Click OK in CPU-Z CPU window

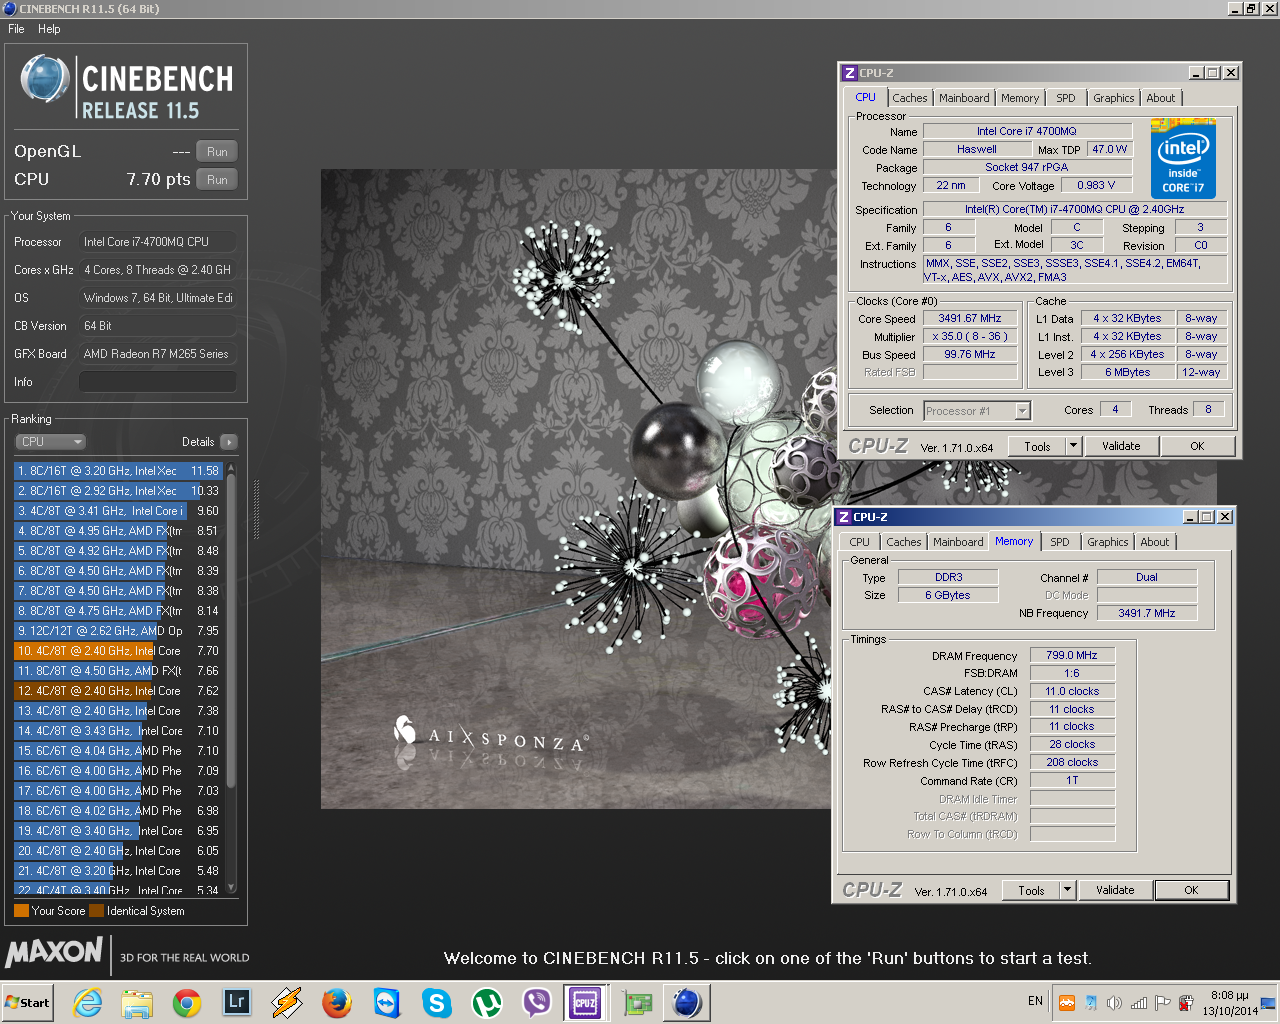[1197, 446]
